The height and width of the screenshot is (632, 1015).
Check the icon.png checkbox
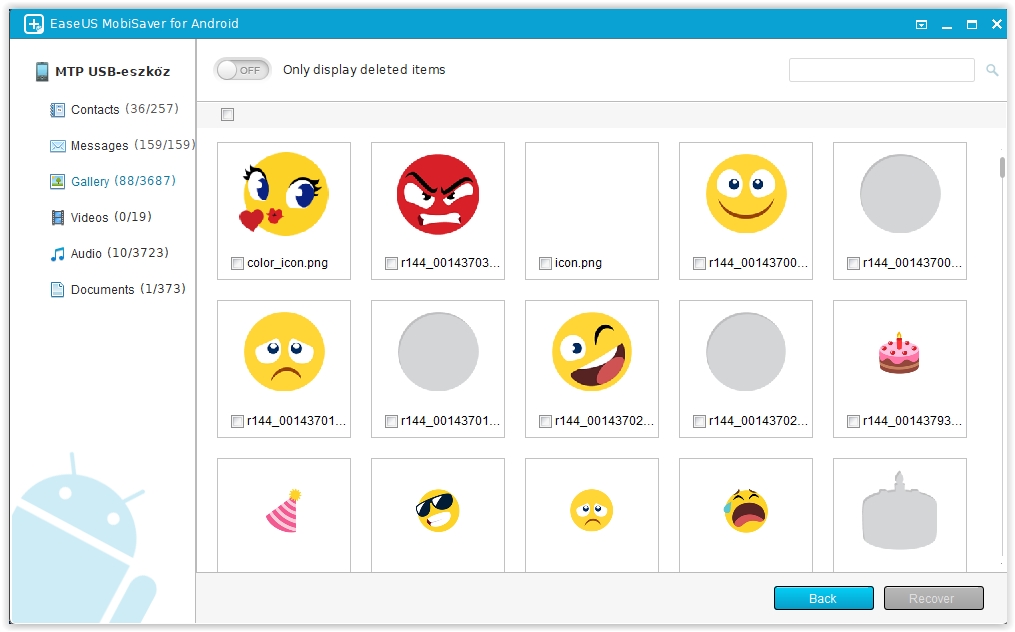tap(545, 263)
